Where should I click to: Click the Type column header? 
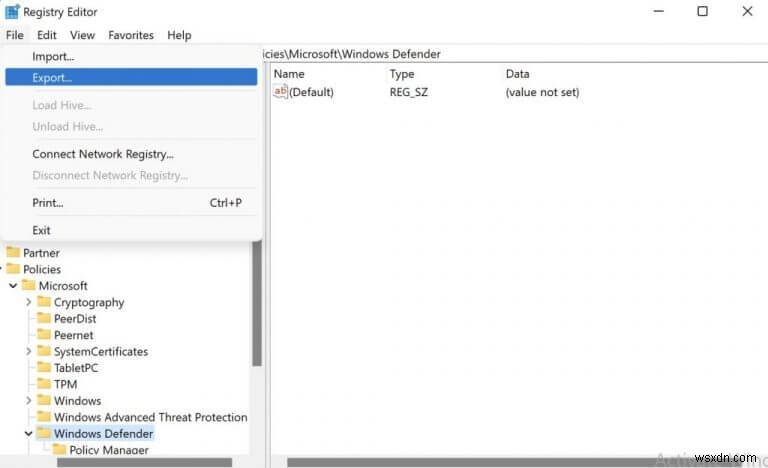click(402, 74)
